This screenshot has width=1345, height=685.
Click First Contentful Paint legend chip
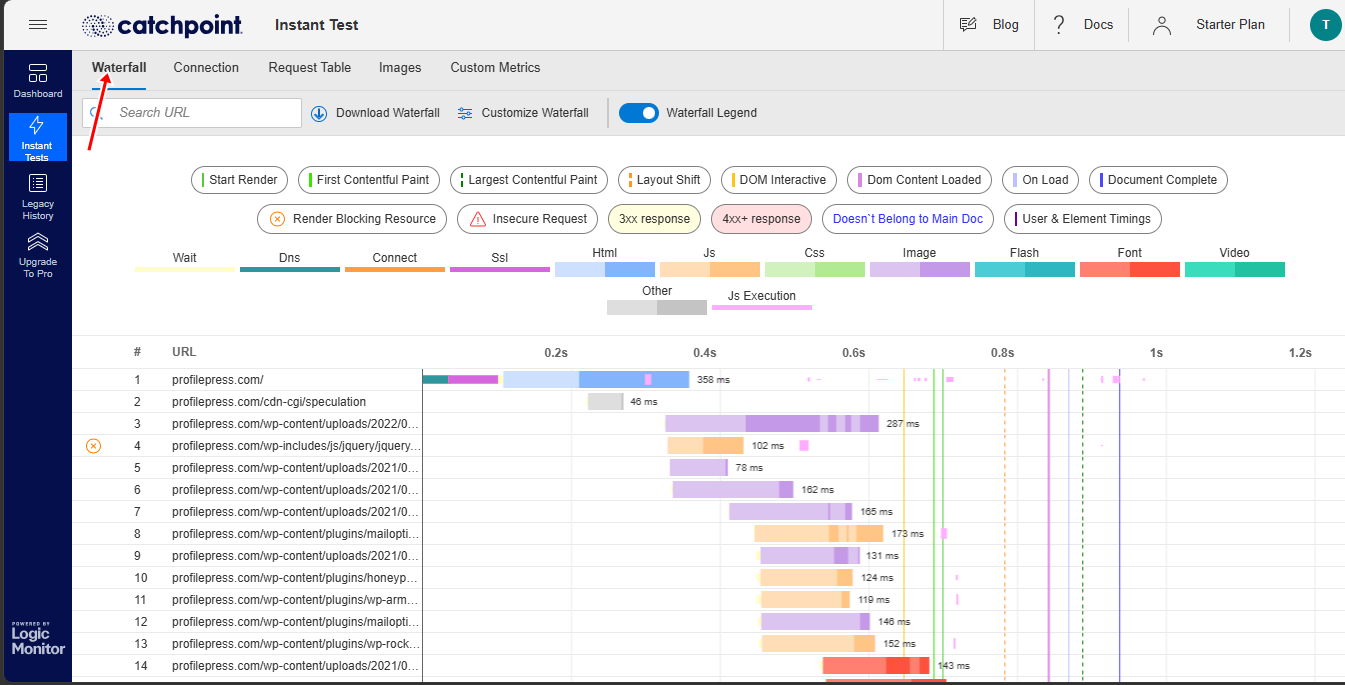(369, 180)
